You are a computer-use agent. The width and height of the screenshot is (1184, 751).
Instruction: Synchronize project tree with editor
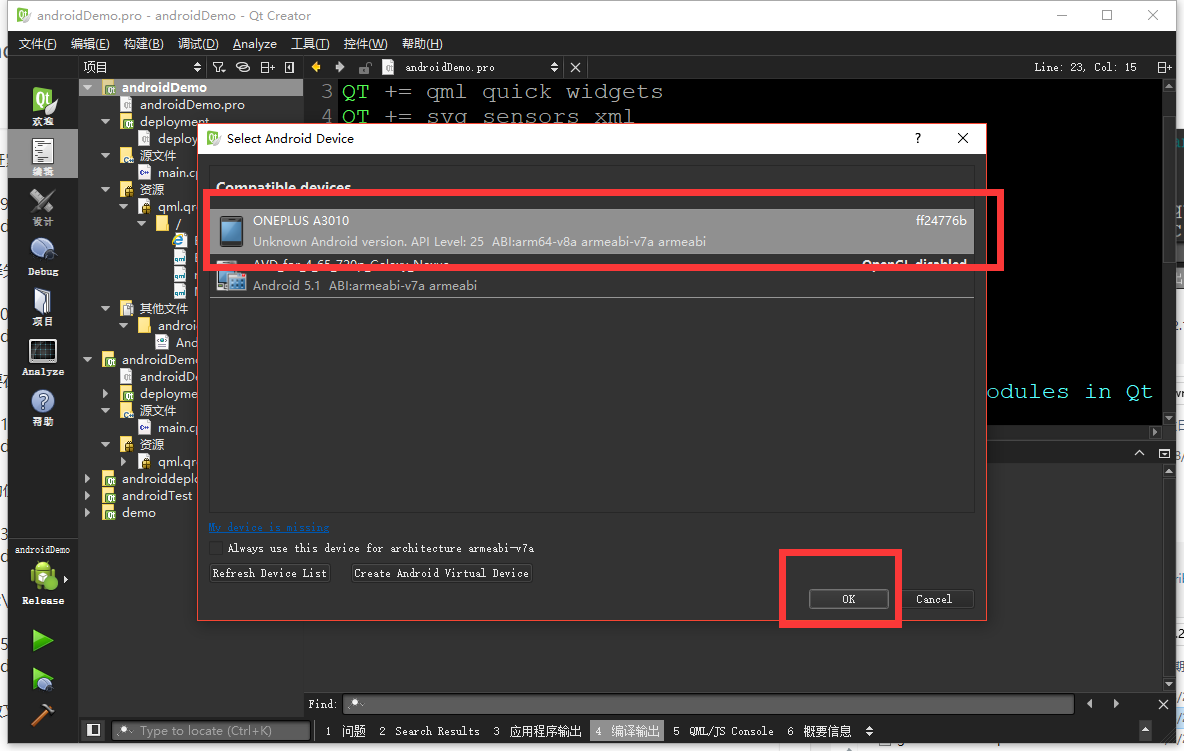243,67
